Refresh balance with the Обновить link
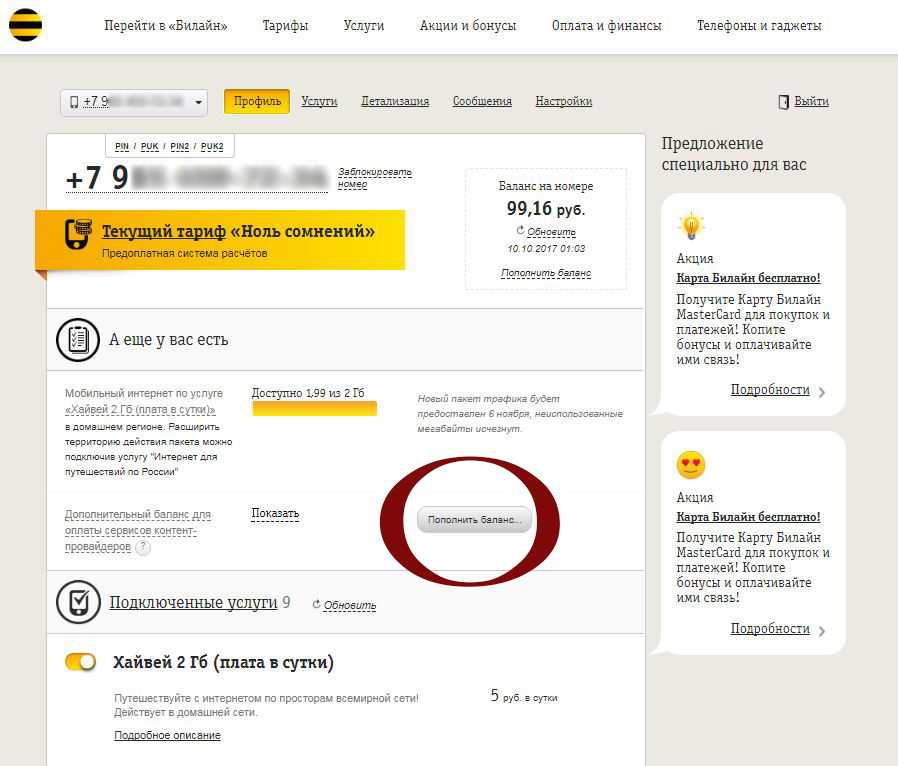 tap(551, 232)
